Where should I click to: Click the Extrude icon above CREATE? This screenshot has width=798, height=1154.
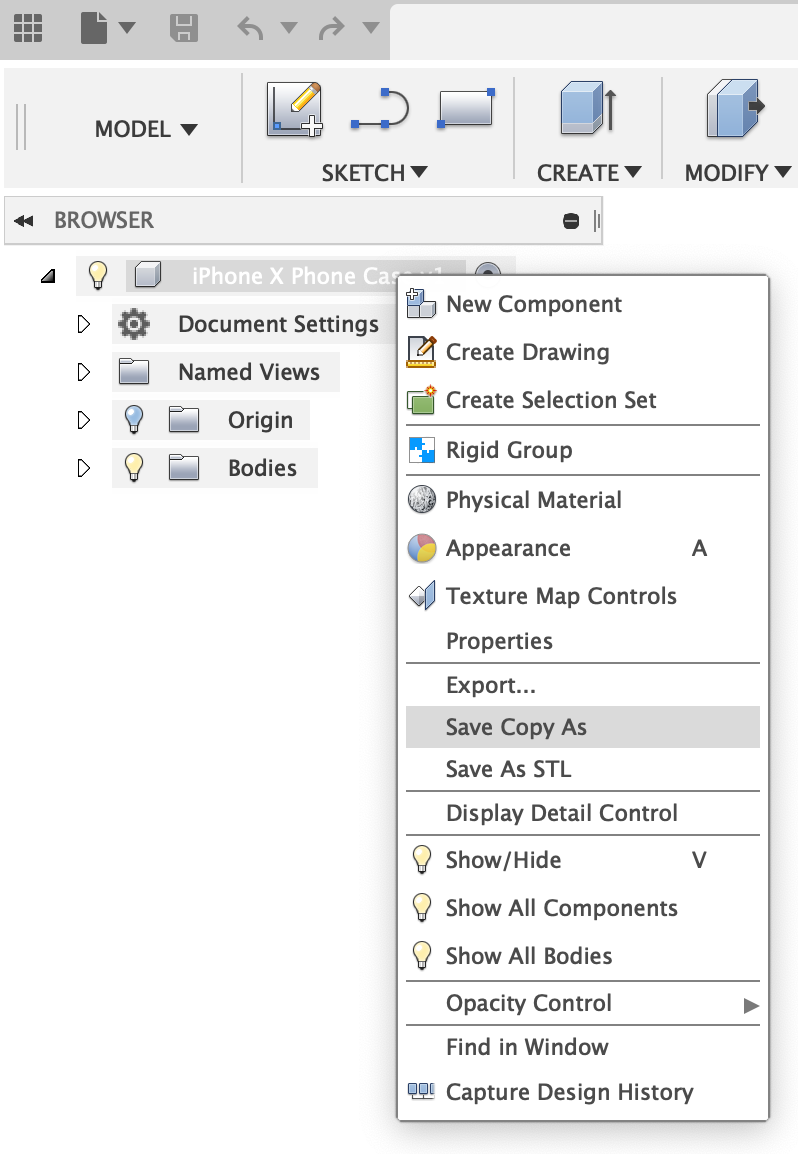tap(588, 108)
